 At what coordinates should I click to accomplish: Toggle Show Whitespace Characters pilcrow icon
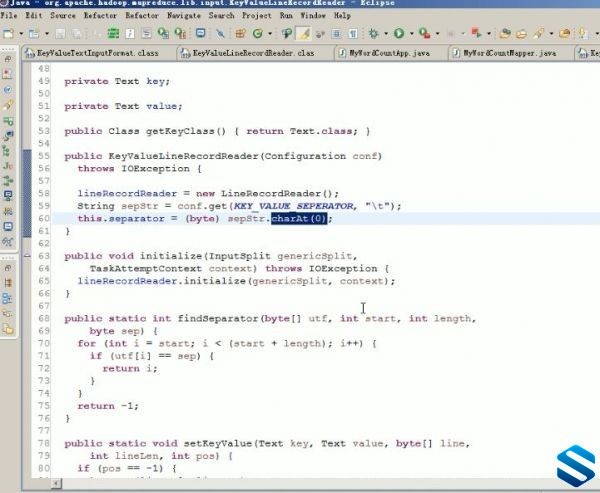pyautogui.click(x=353, y=34)
